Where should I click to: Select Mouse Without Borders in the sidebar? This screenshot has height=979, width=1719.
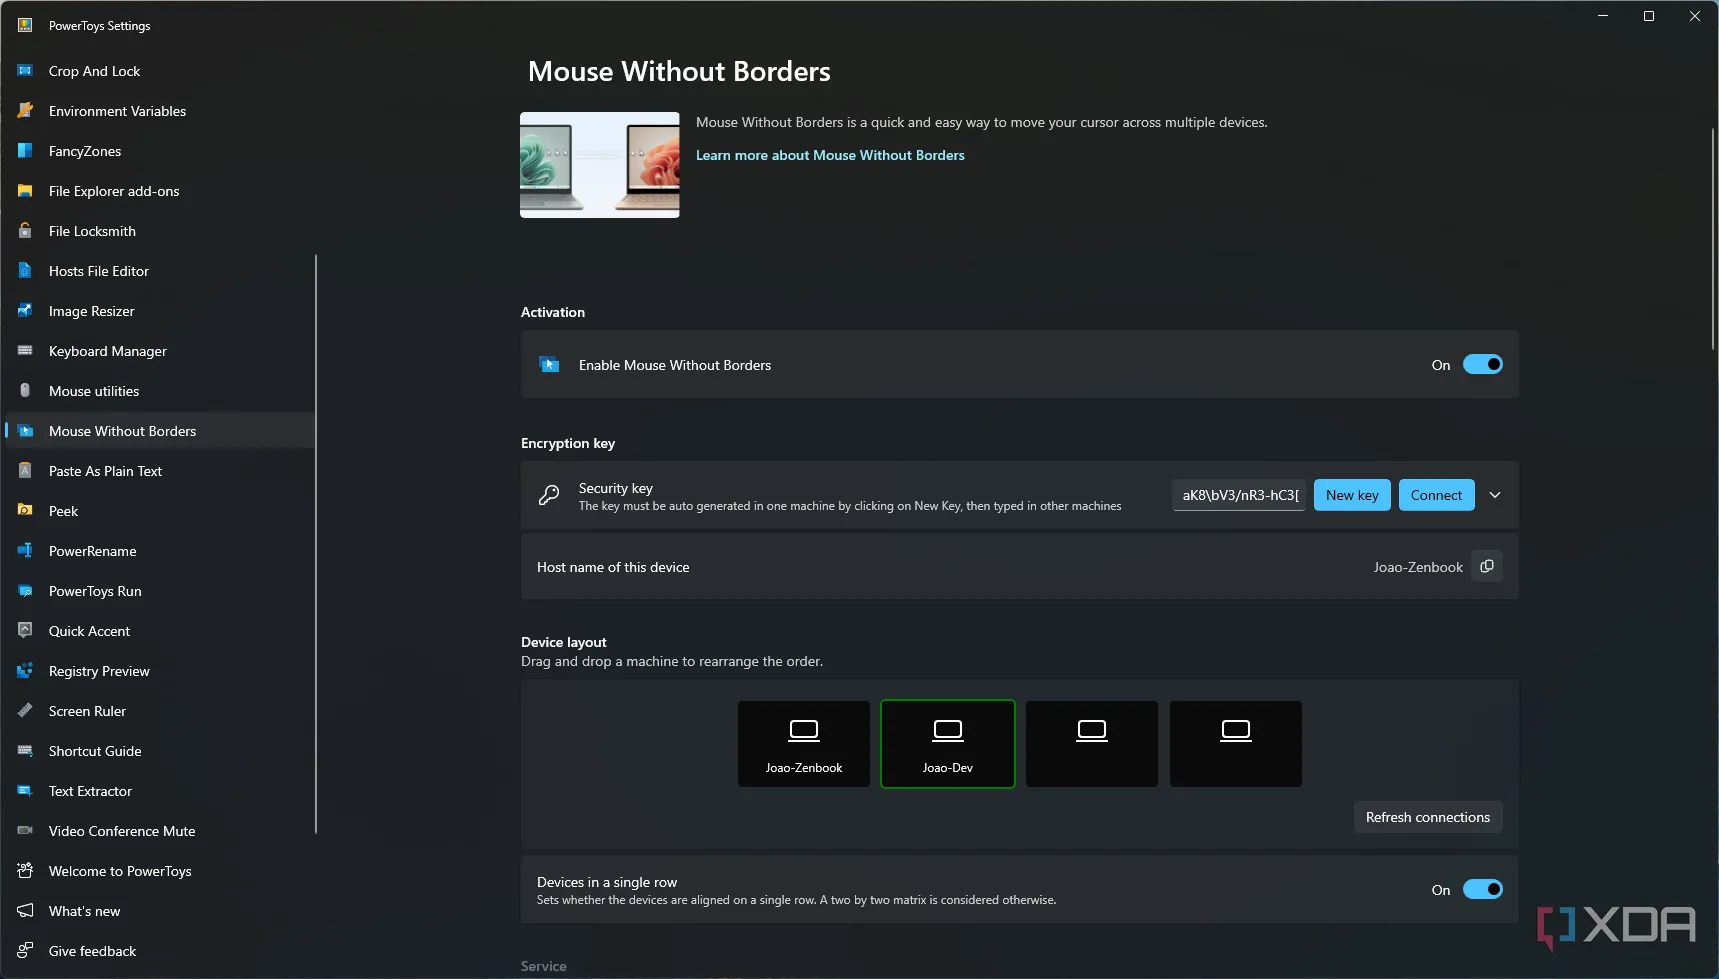click(x=160, y=431)
